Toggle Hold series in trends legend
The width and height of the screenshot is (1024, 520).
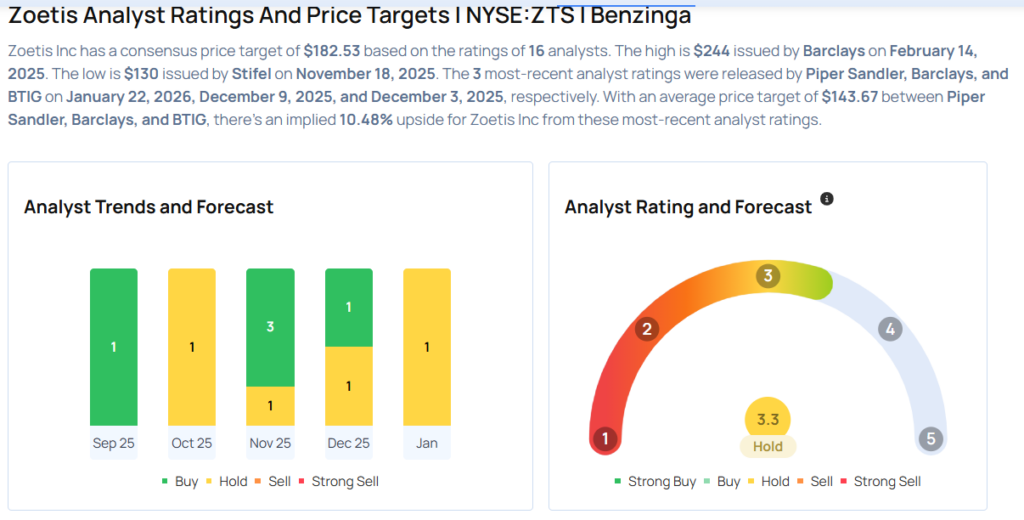coord(226,481)
